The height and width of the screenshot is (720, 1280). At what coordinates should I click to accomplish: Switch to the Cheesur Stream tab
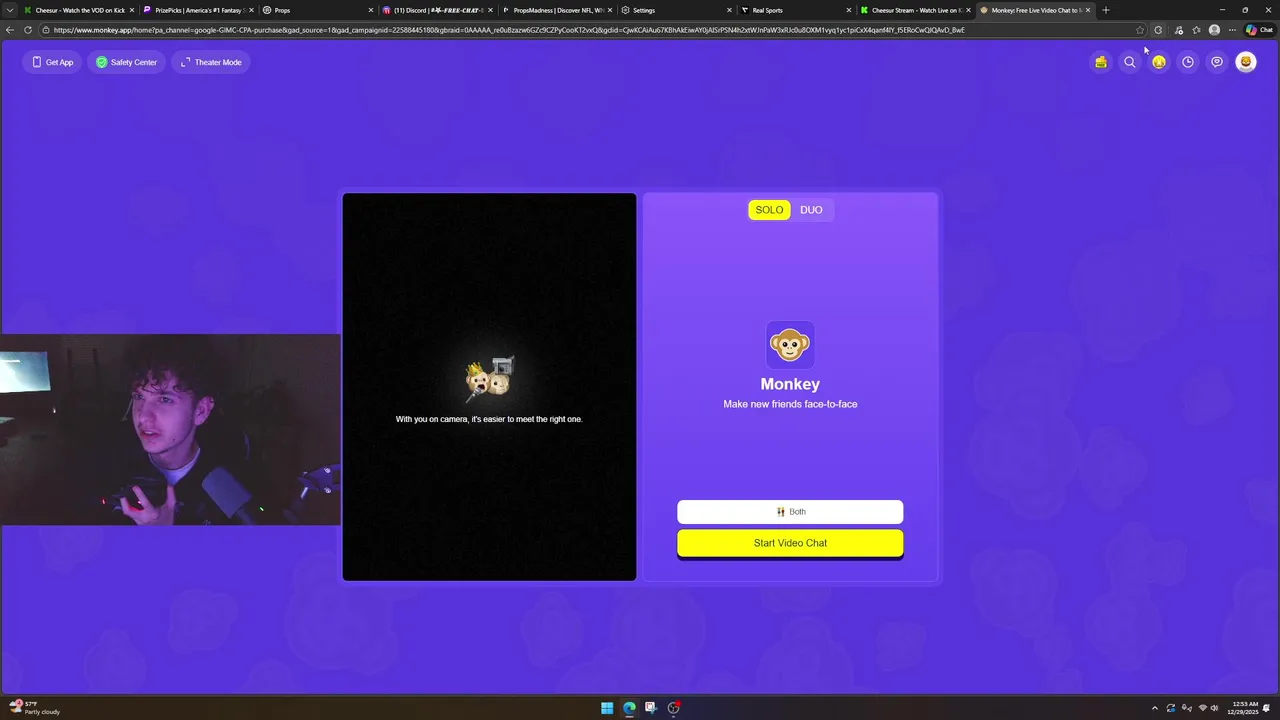[917, 10]
